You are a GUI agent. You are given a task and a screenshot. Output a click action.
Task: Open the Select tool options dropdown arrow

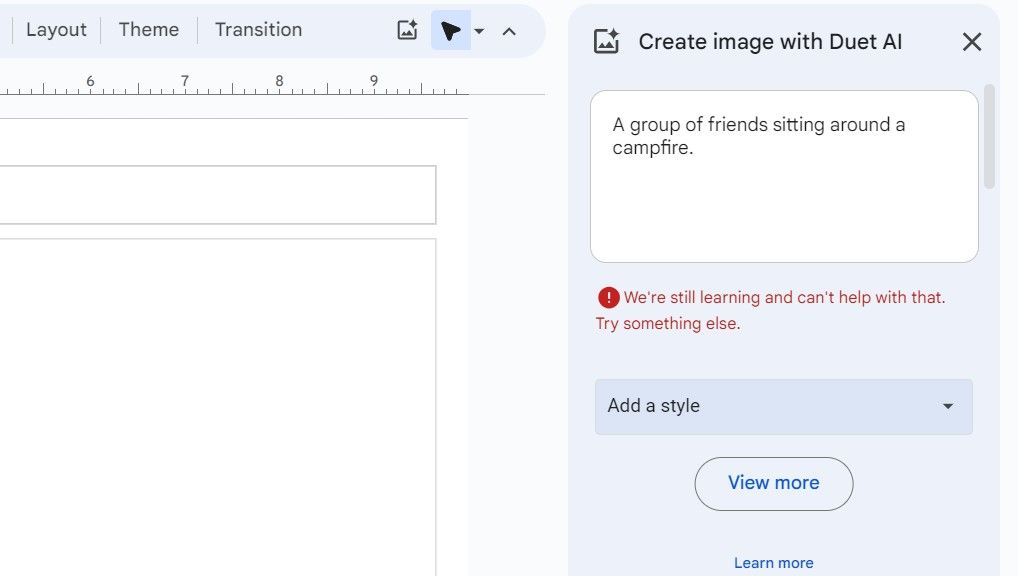click(479, 31)
